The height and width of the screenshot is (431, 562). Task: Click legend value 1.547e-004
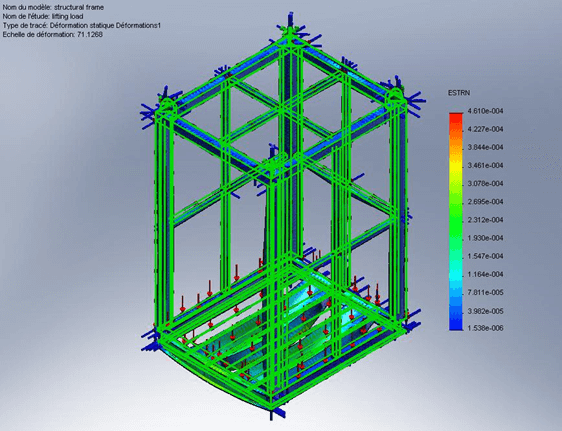(x=485, y=257)
